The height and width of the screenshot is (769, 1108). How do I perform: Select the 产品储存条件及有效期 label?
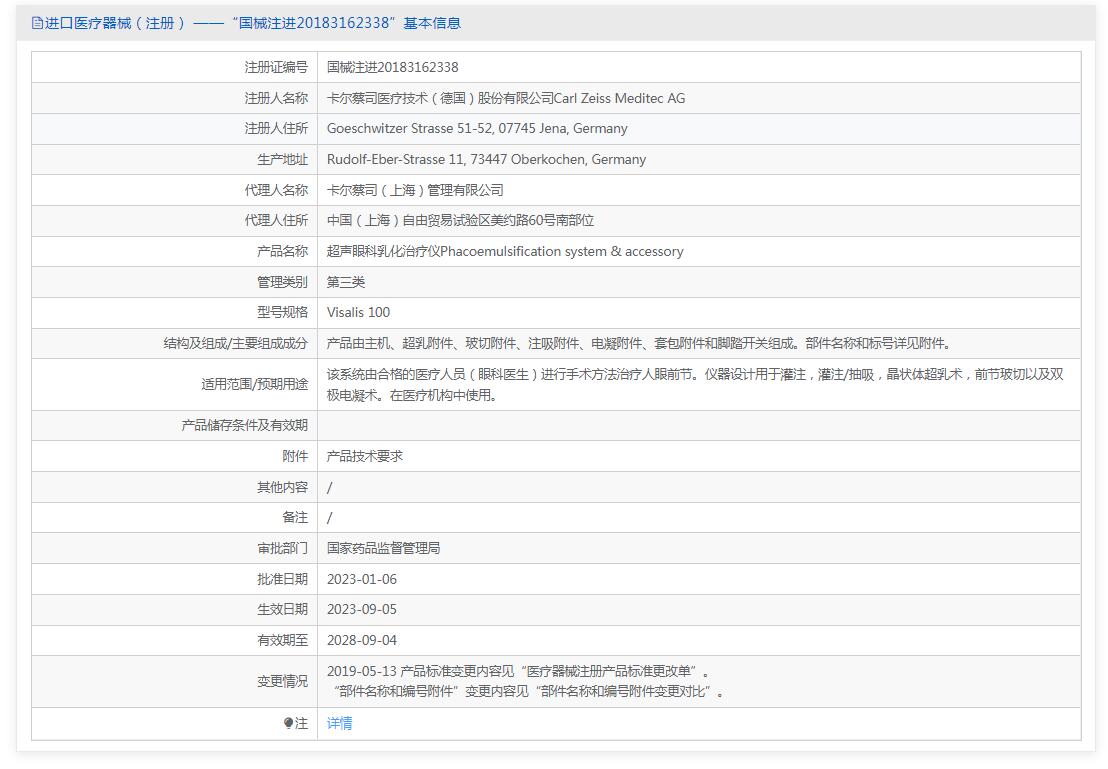coord(244,425)
